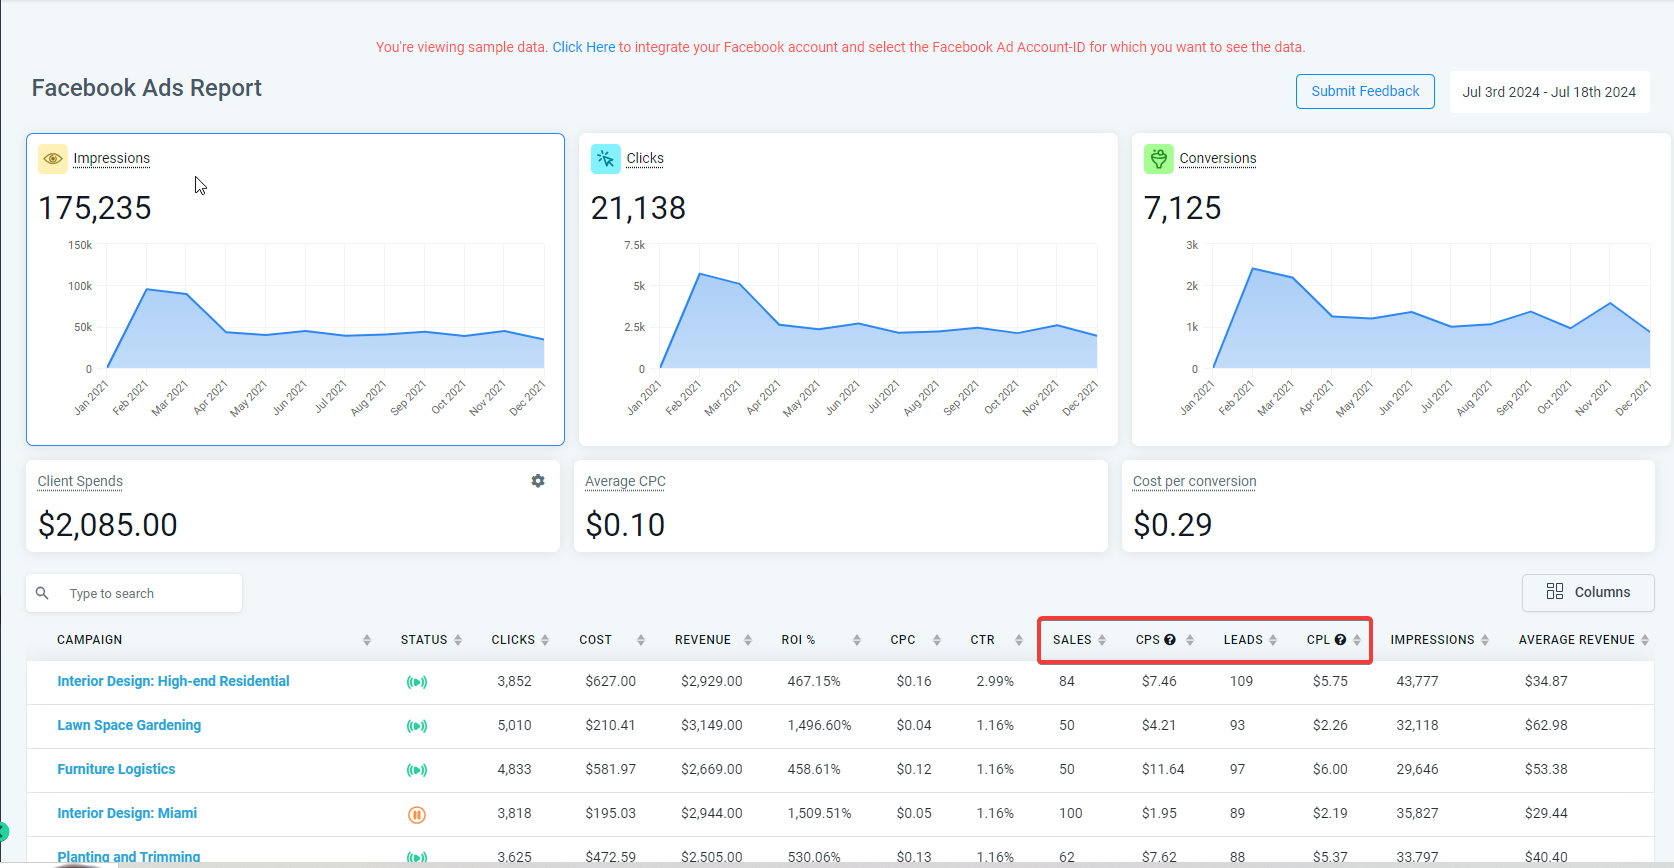Sort table by Cost column arrows

641,640
